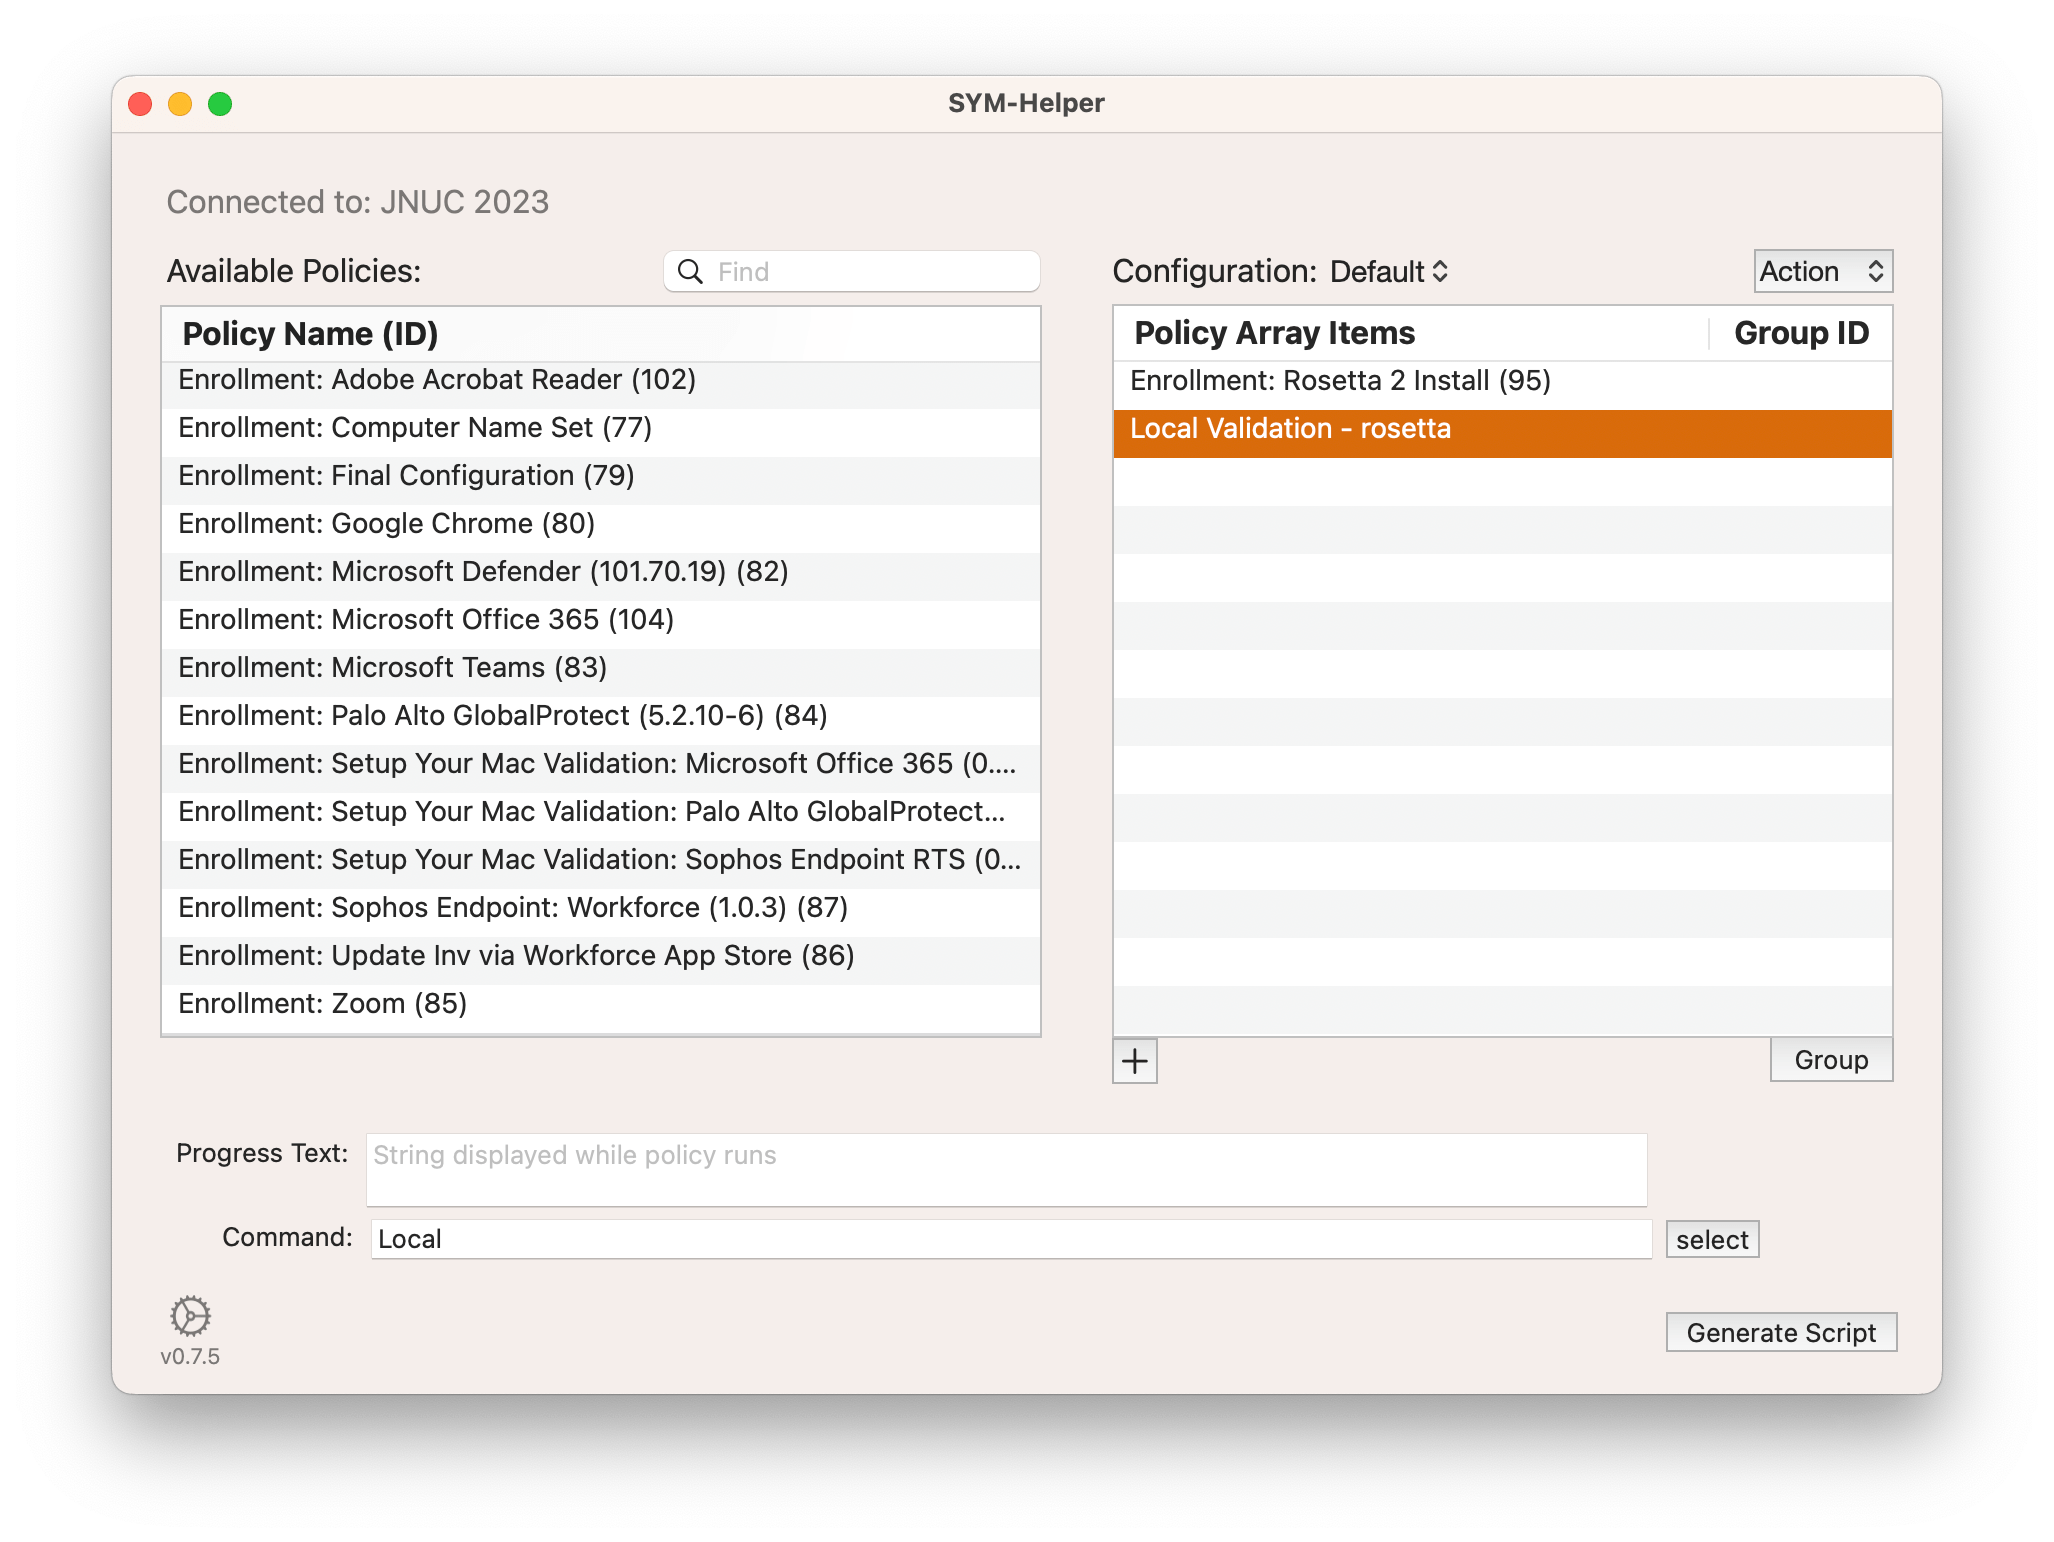Viewport: 2054px width, 1542px height.
Task: Click the Command text field
Action: point(1010,1240)
